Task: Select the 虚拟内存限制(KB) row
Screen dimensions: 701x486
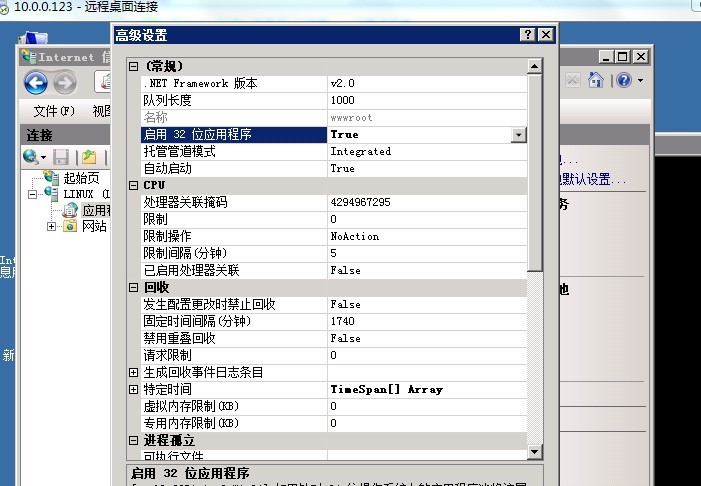Action: pyautogui.click(x=334, y=406)
